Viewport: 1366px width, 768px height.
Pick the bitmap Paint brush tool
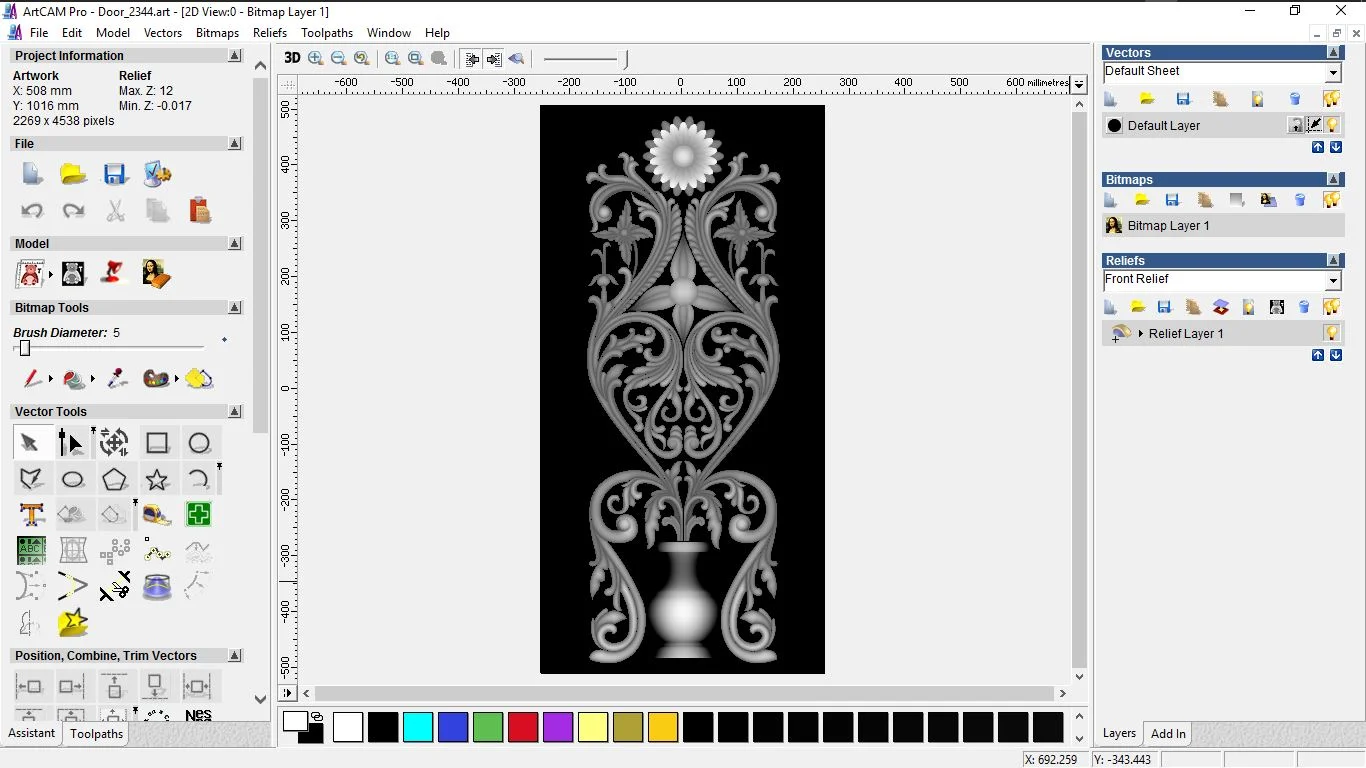pos(31,379)
